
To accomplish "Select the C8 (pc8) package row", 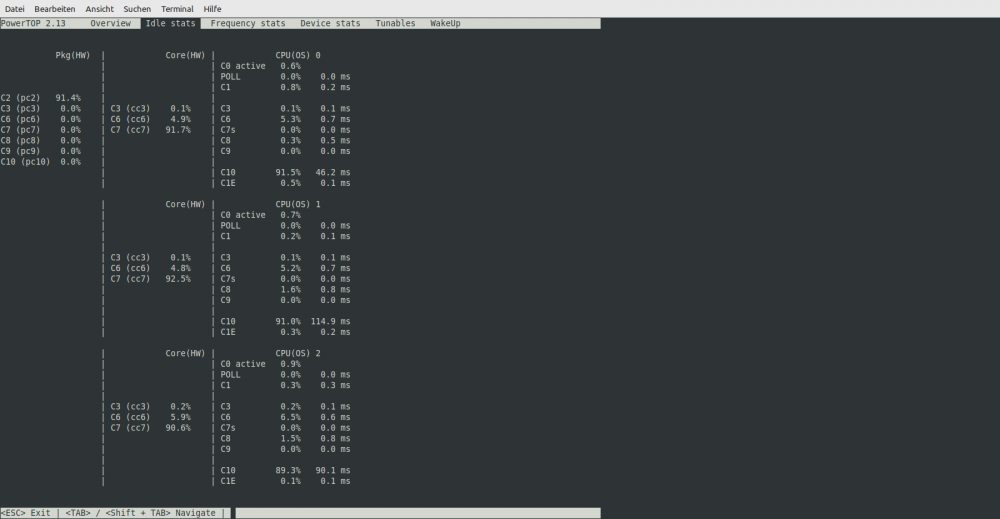I will [41, 141].
